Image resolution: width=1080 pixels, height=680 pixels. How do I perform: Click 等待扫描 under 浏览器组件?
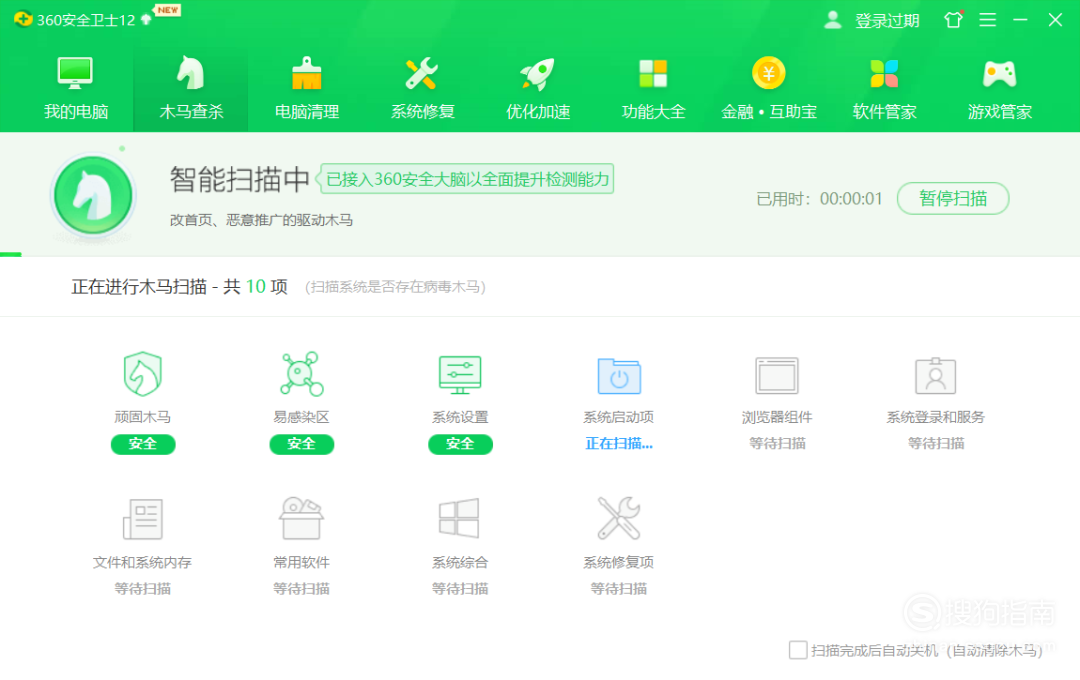[777, 444]
